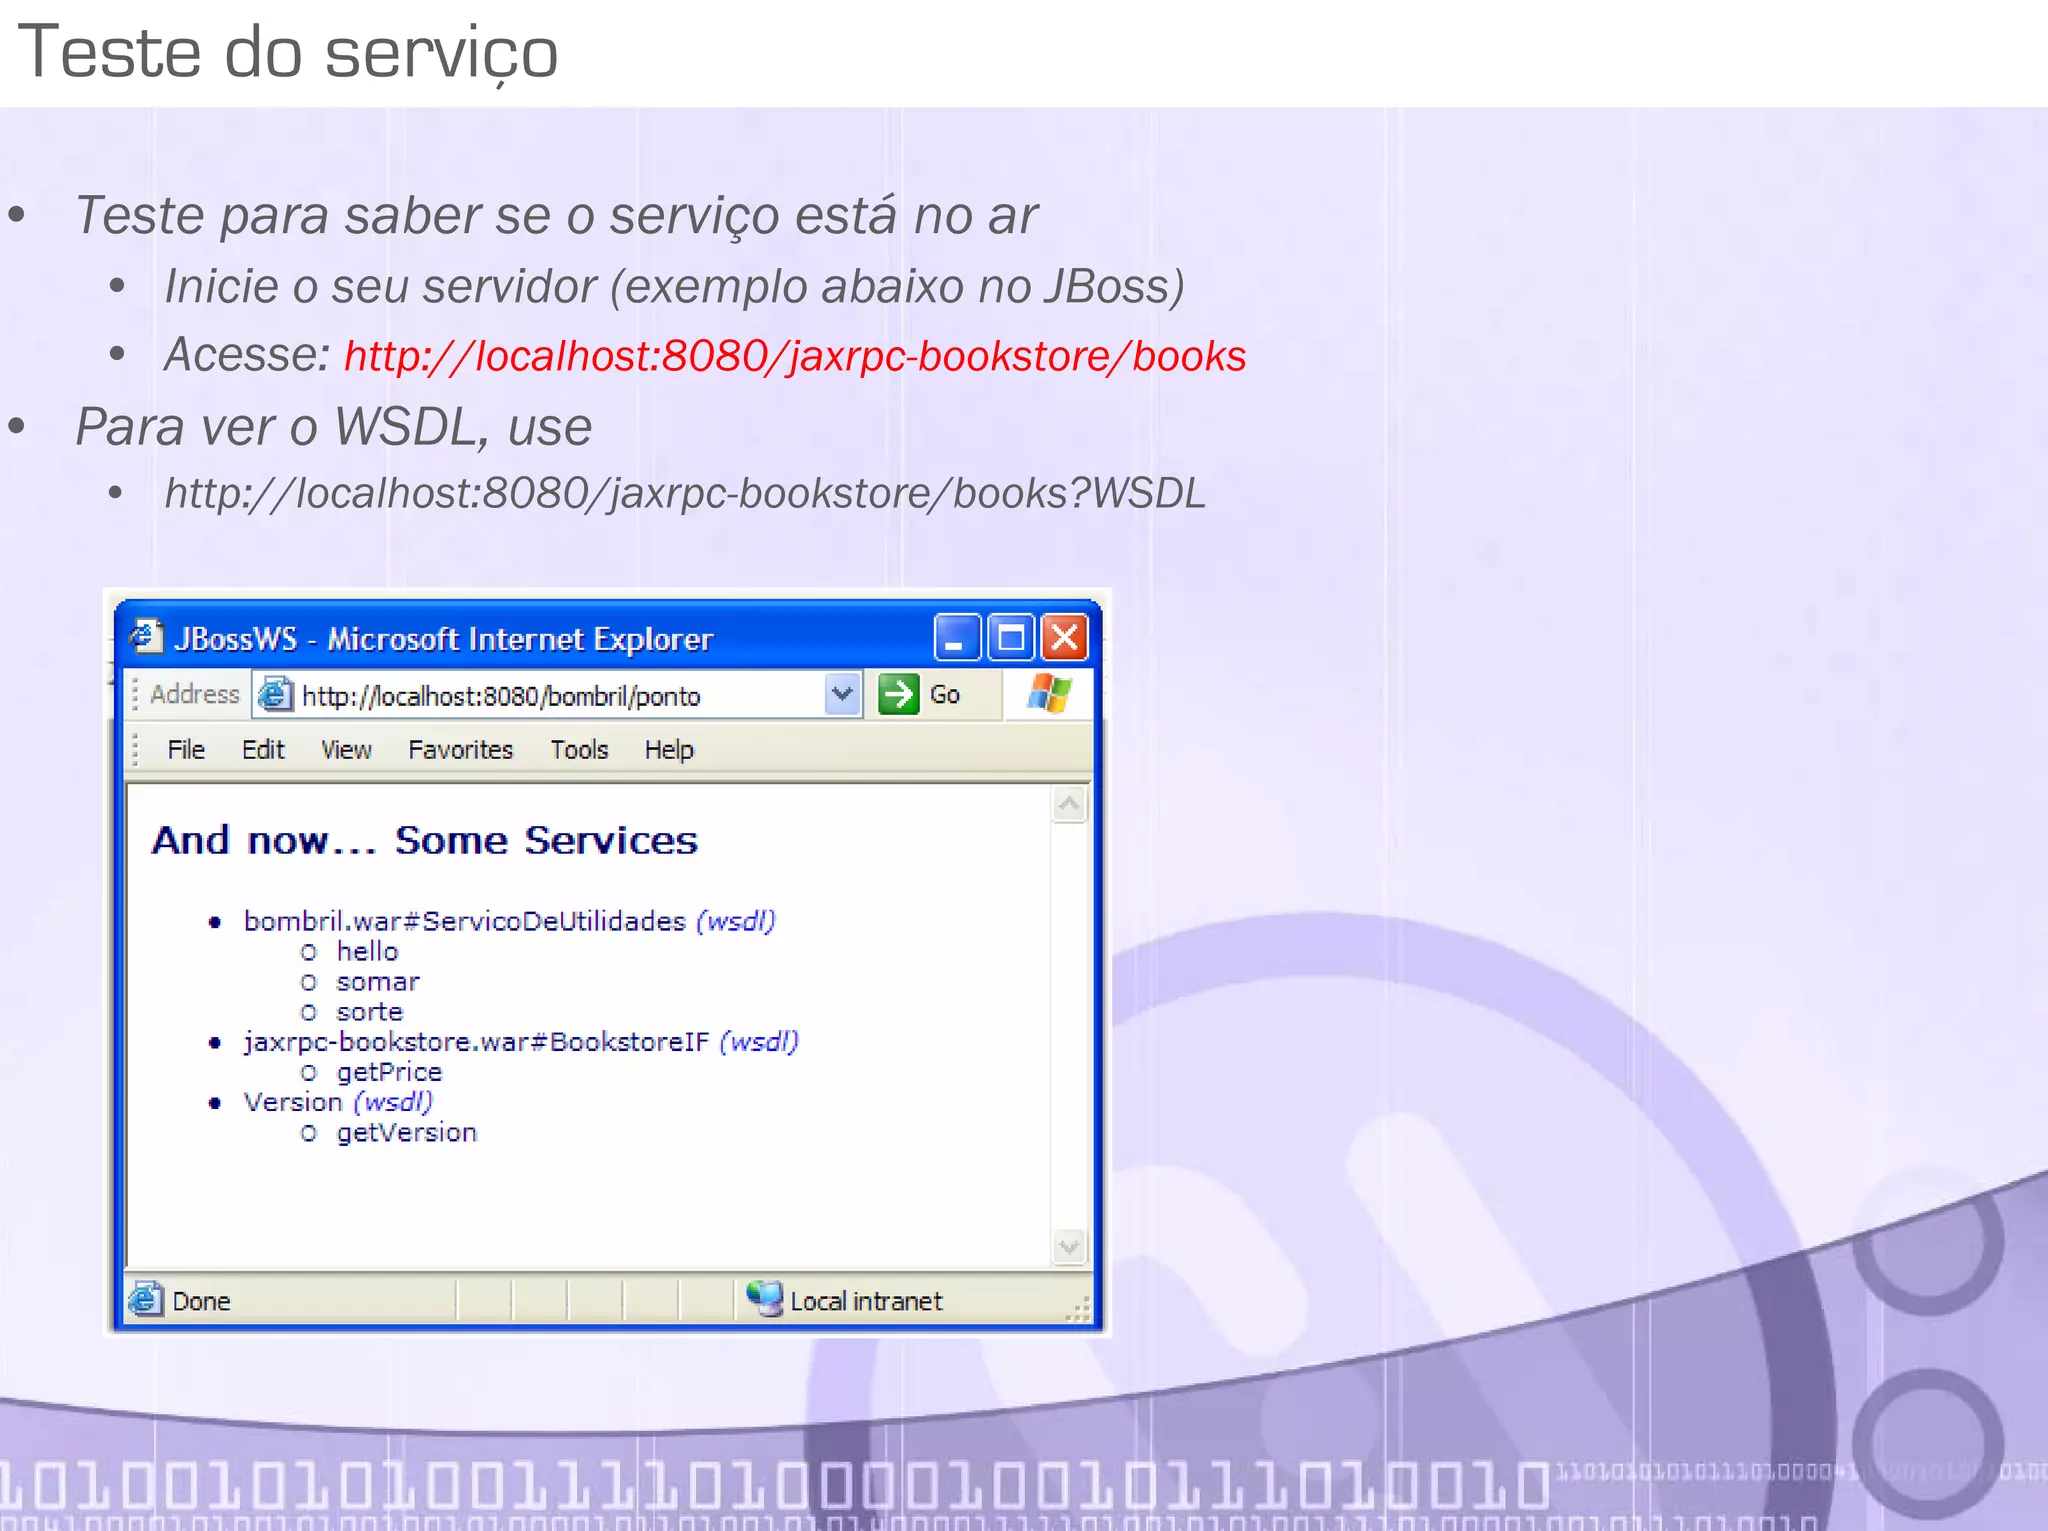
Task: Click red jaxrpc-bookstore/books URL on slide
Action: (x=795, y=357)
